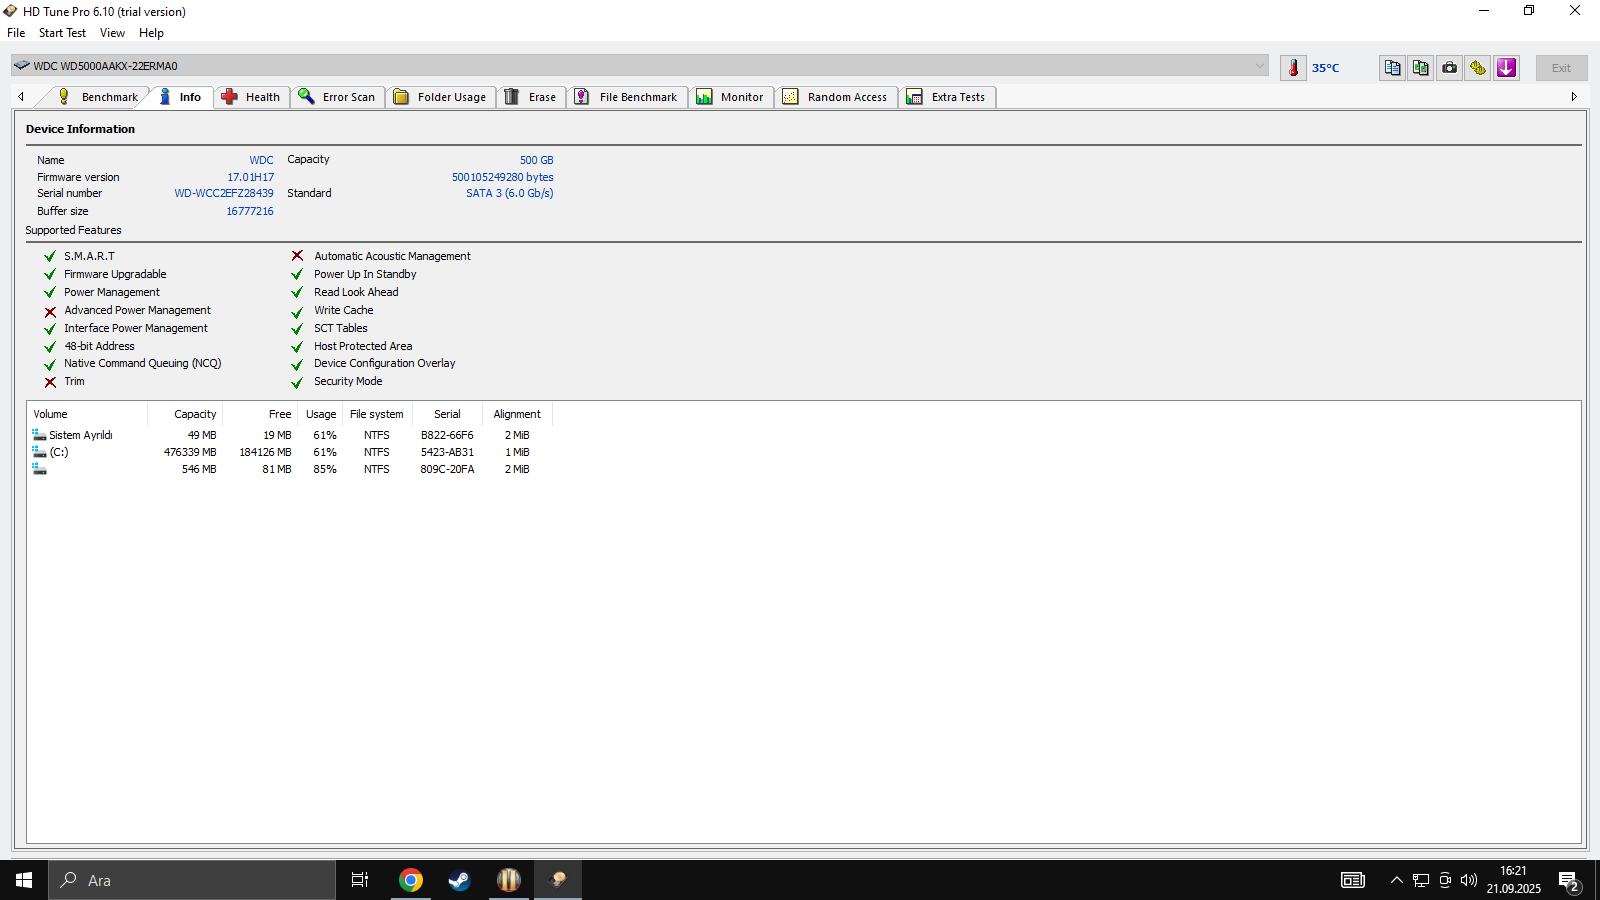The height and width of the screenshot is (900, 1600).
Task: Click serial number WD-WCC2EFZ28439
Action: (224, 194)
